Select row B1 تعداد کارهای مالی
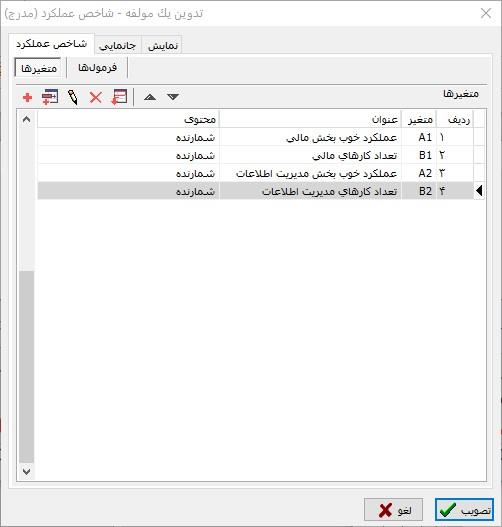 pos(261,155)
